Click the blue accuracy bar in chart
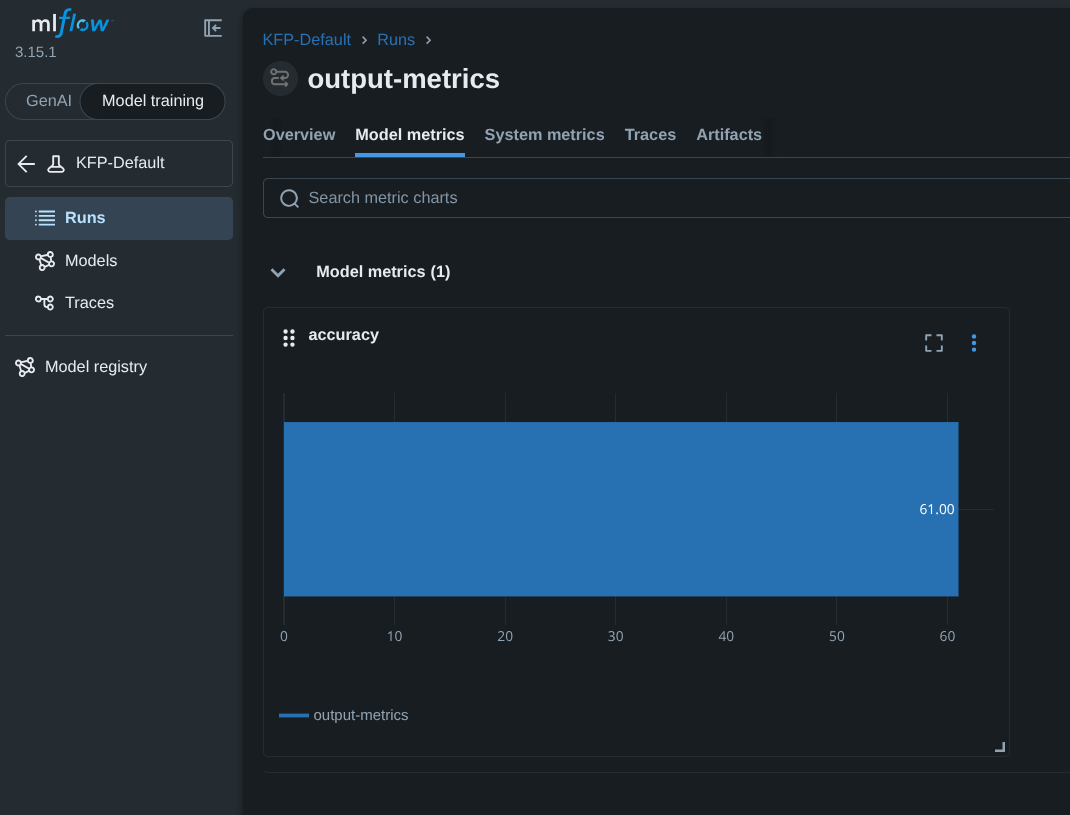The height and width of the screenshot is (815, 1070). 620,509
